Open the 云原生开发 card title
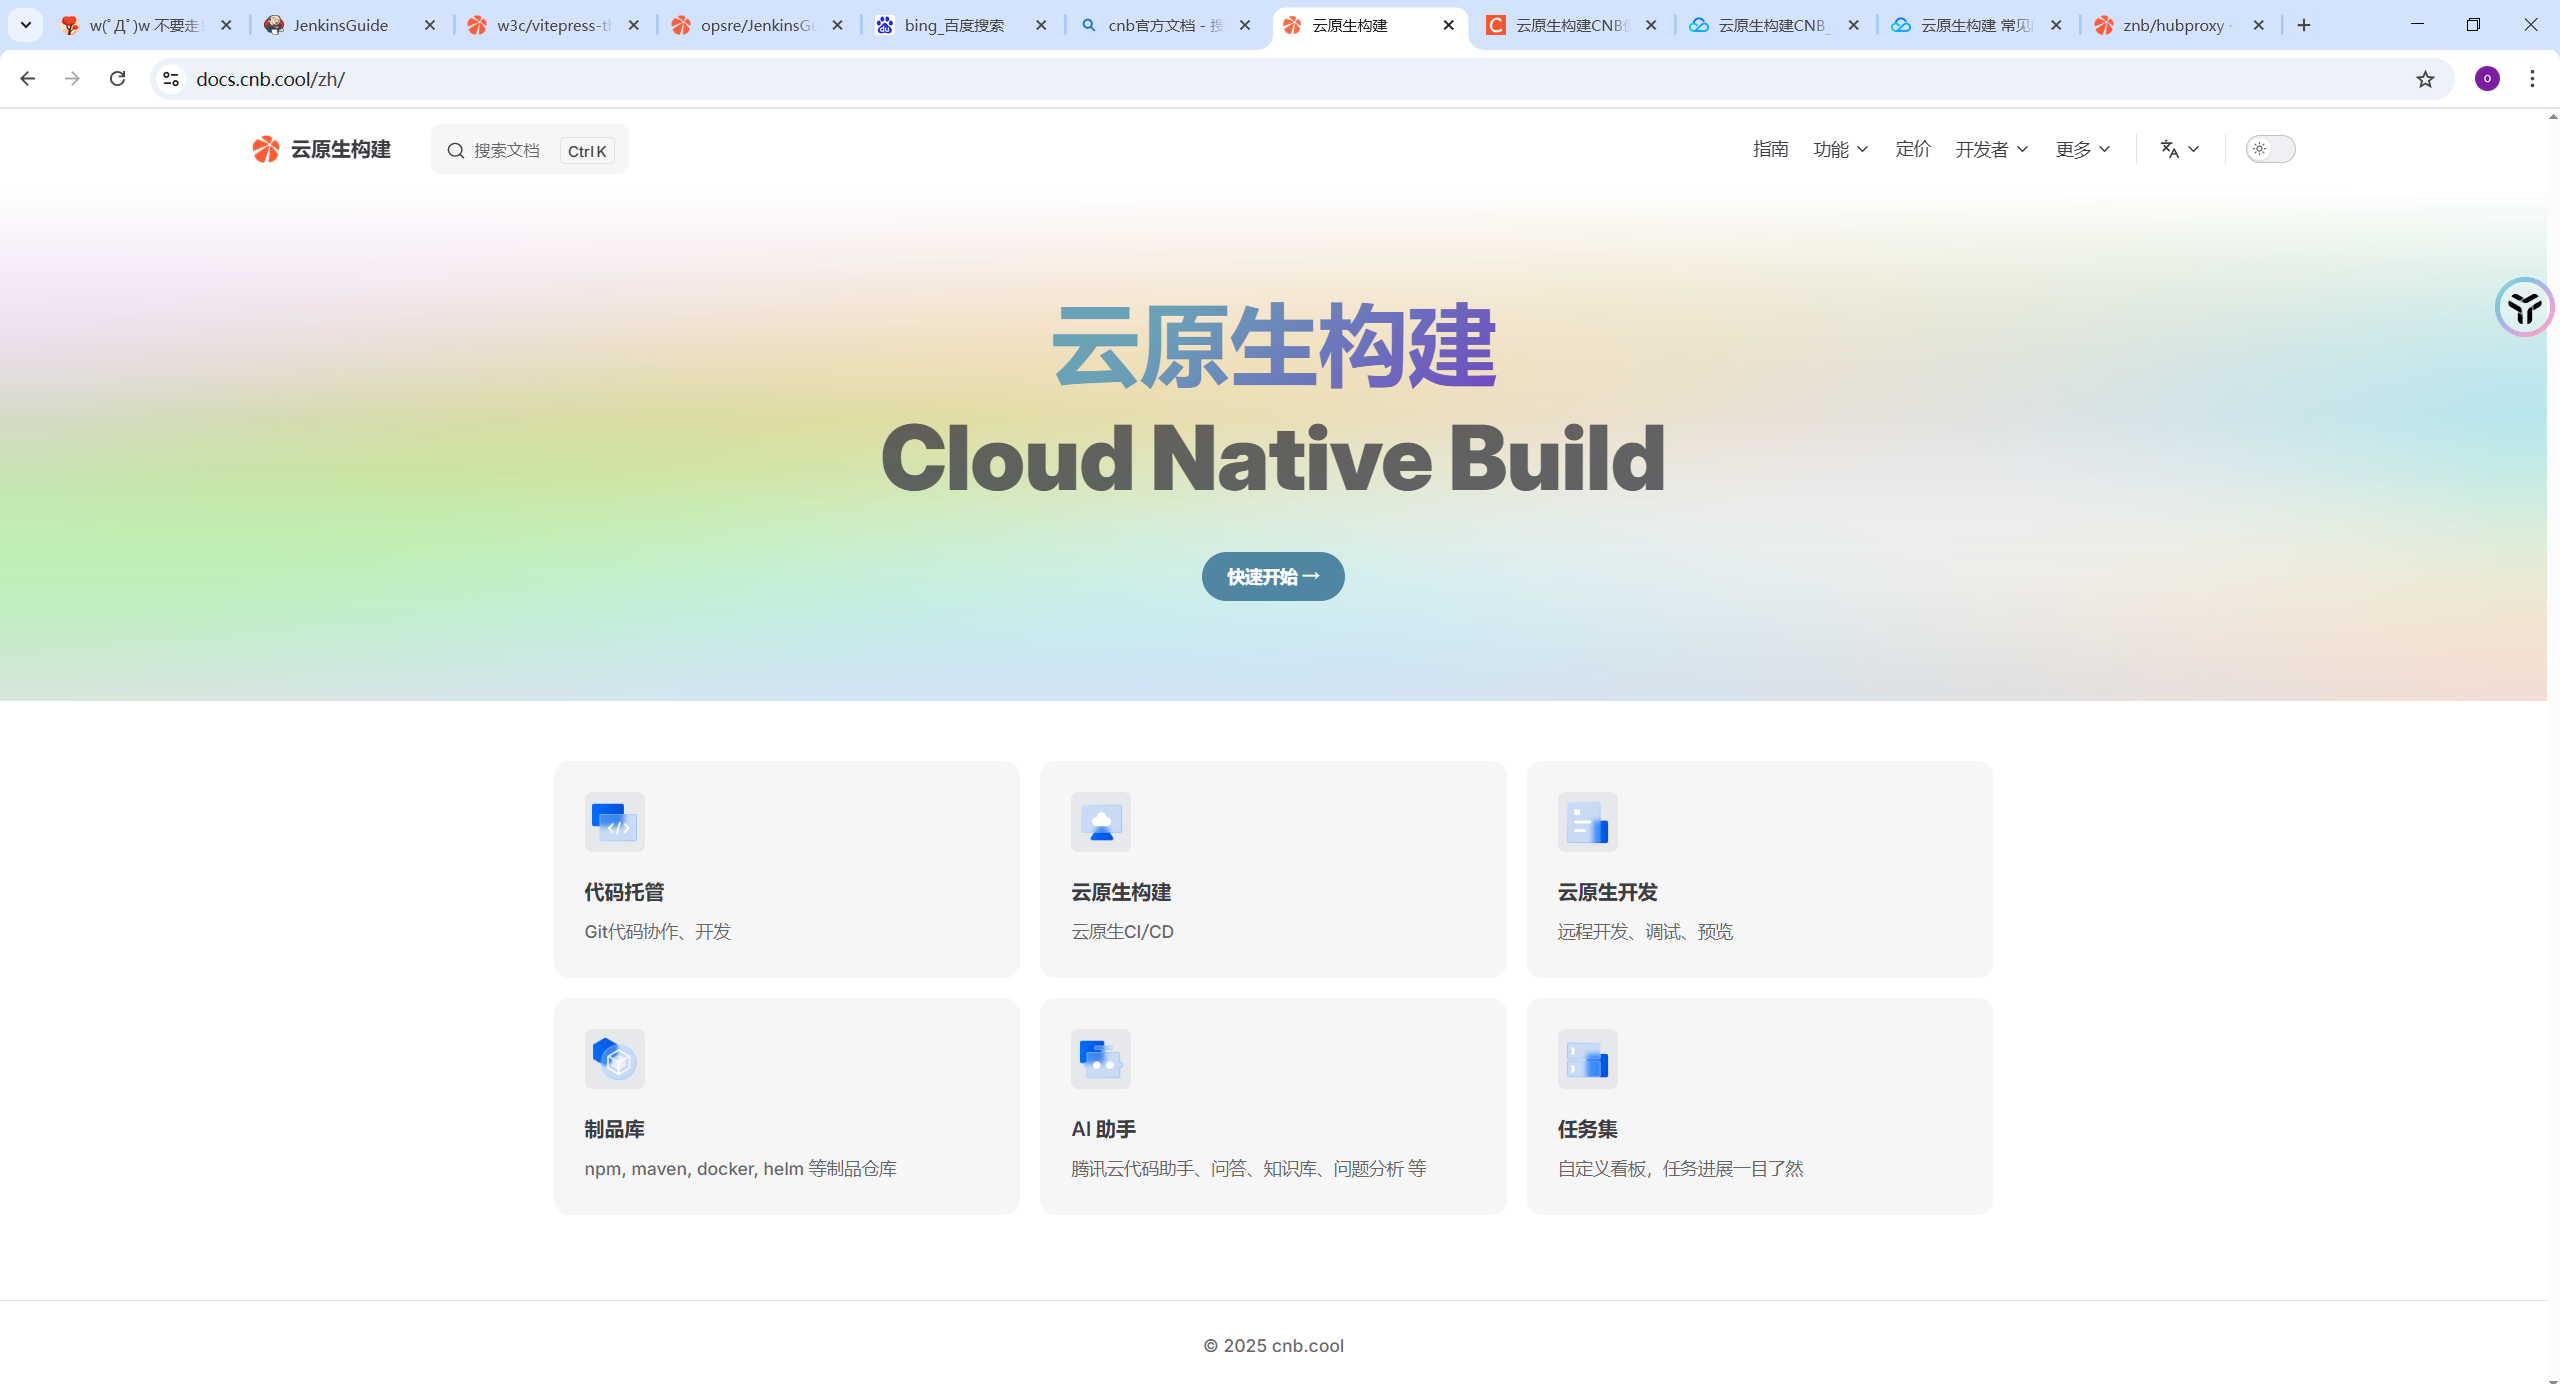 coord(1607,892)
